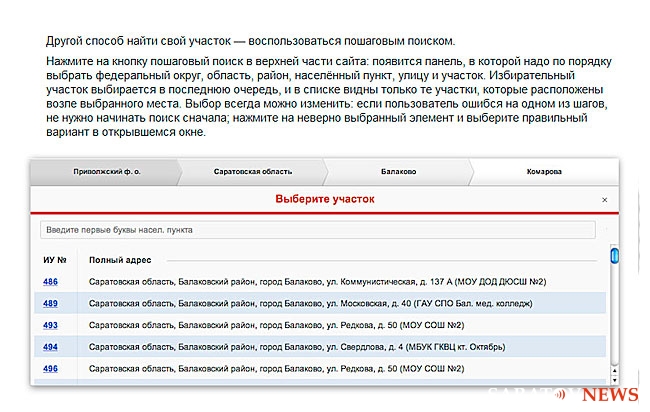Click the ИУ № column header
Viewport: 650px width, 412px height.
tap(55, 260)
